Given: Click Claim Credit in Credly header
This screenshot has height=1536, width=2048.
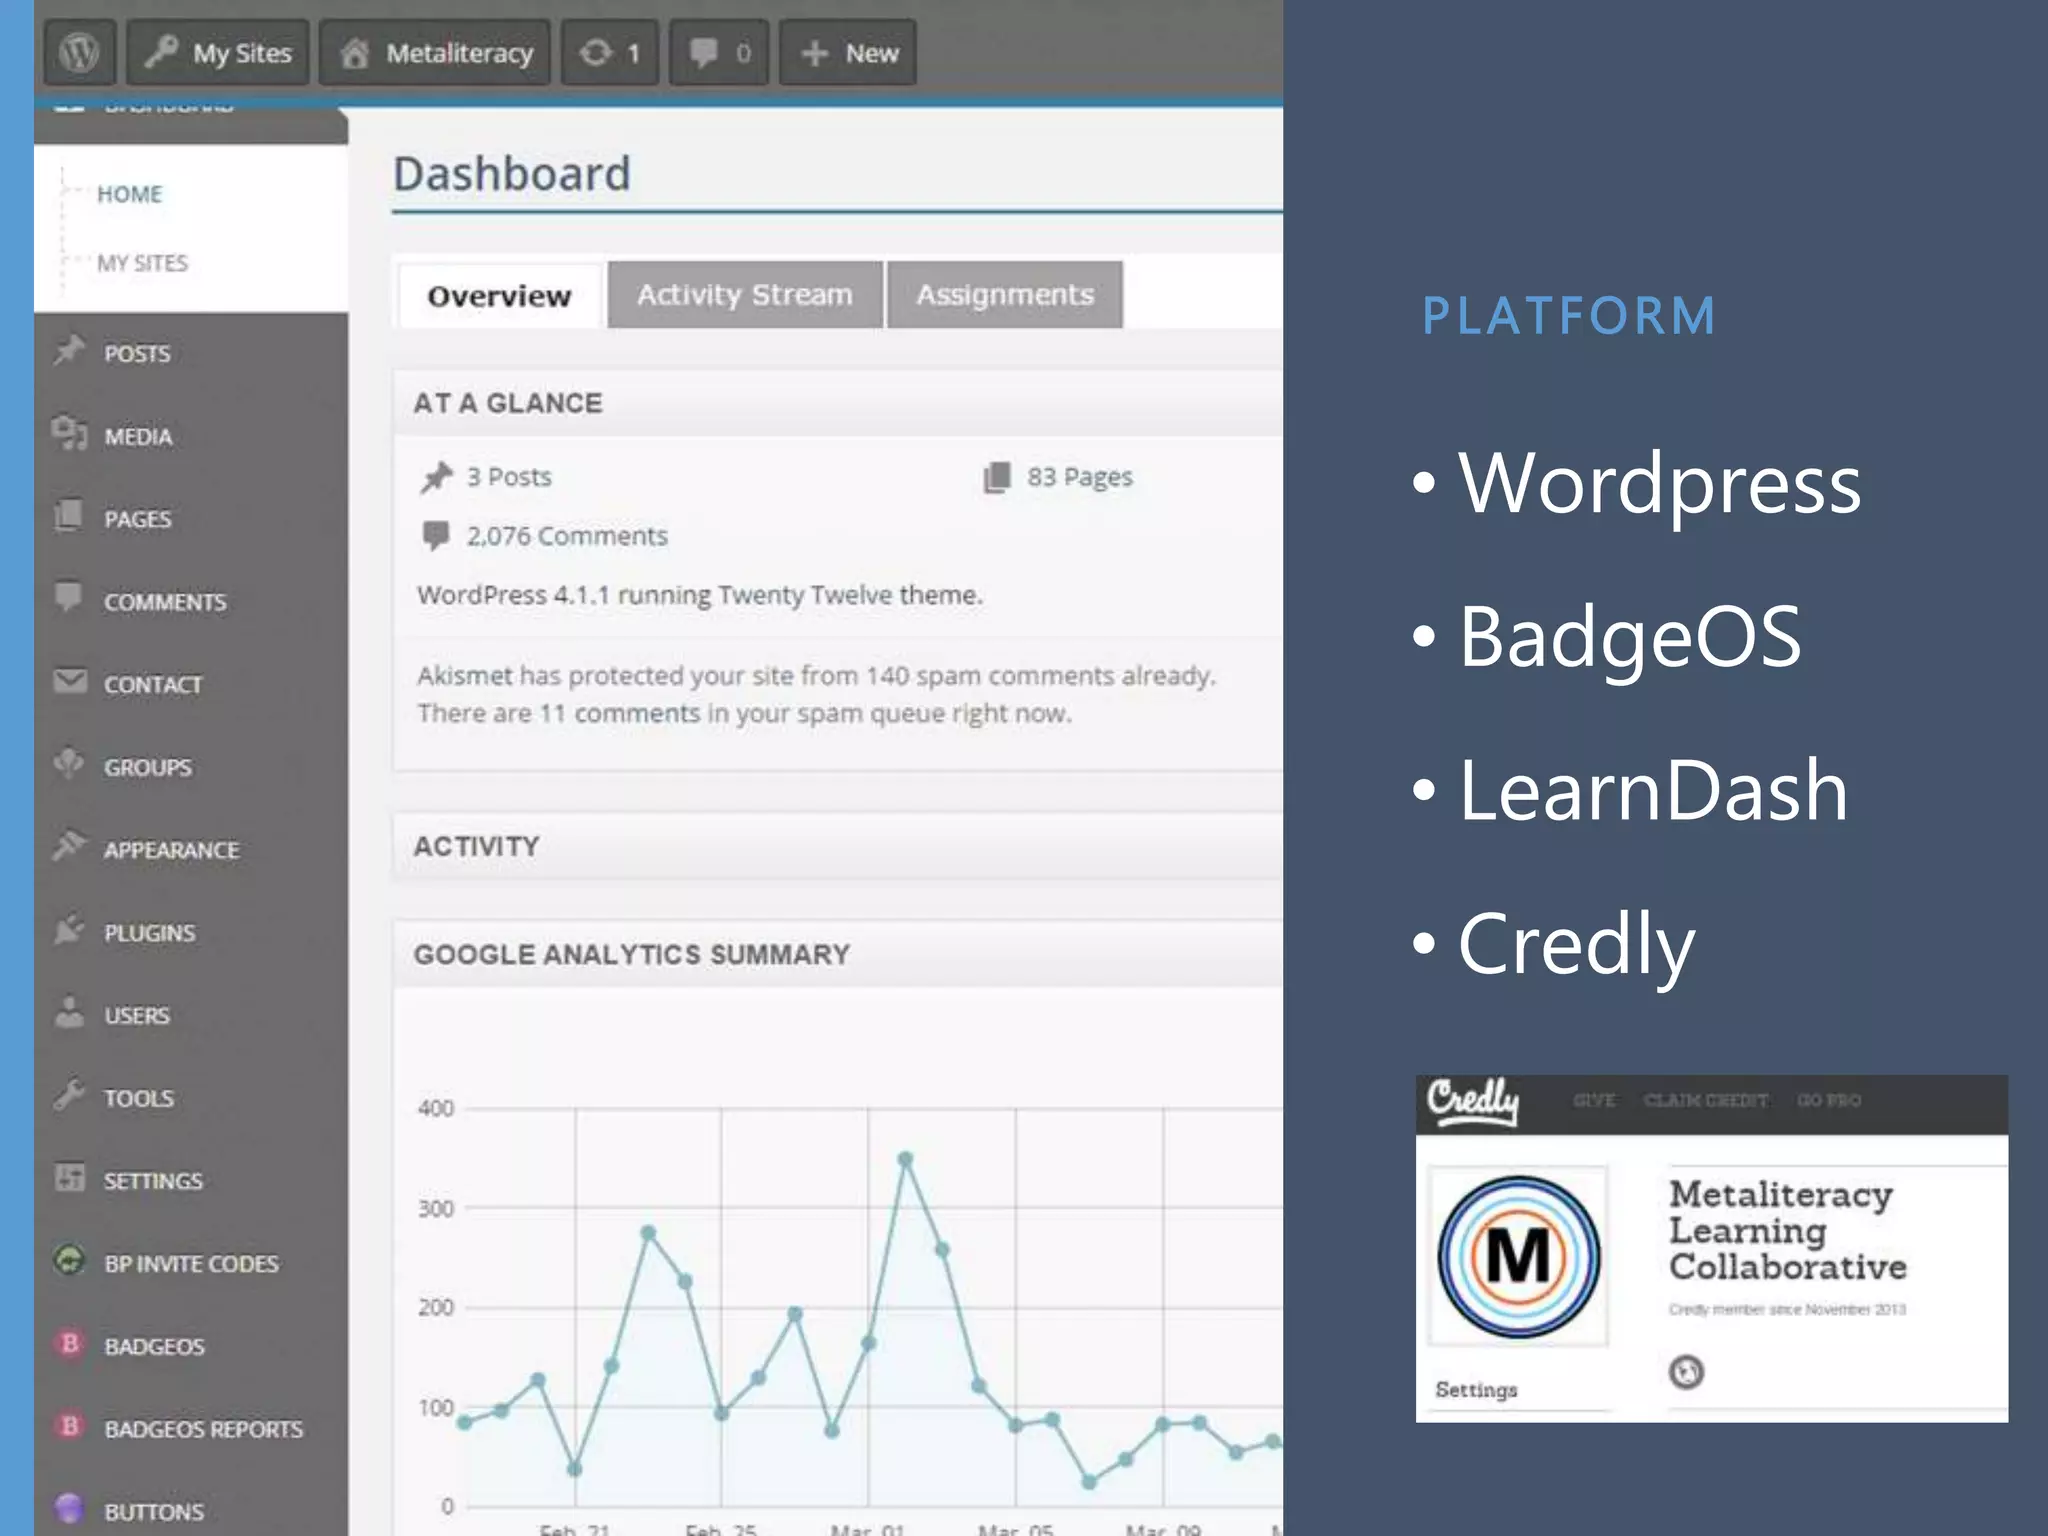Looking at the screenshot, I should (1706, 1100).
